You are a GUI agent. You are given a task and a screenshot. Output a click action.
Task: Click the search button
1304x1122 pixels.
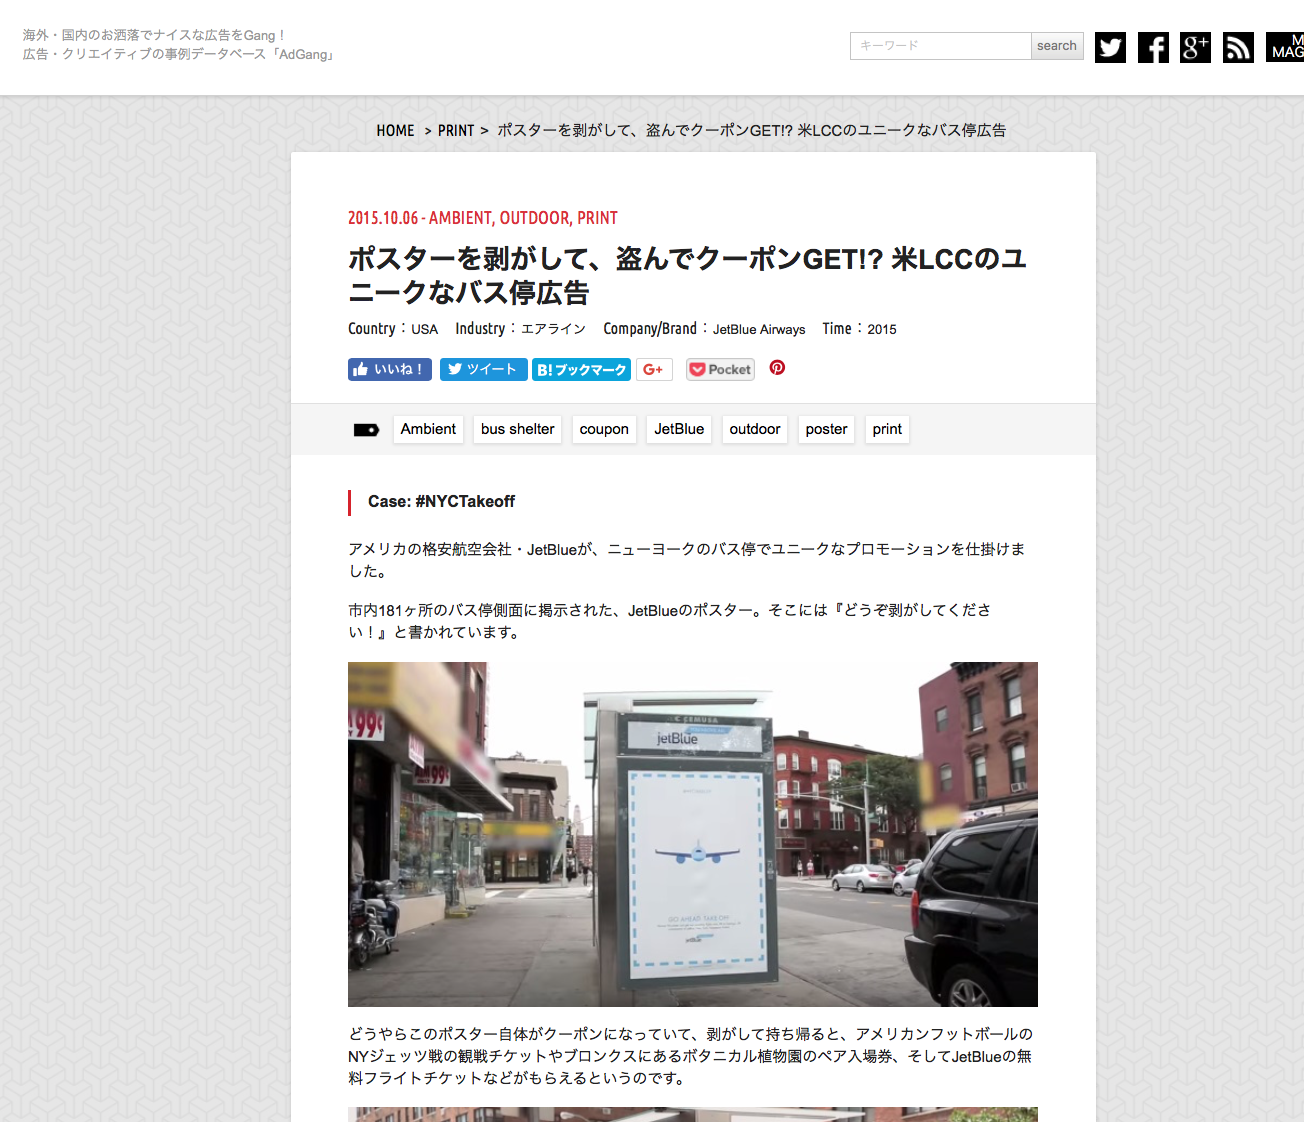click(x=1057, y=46)
